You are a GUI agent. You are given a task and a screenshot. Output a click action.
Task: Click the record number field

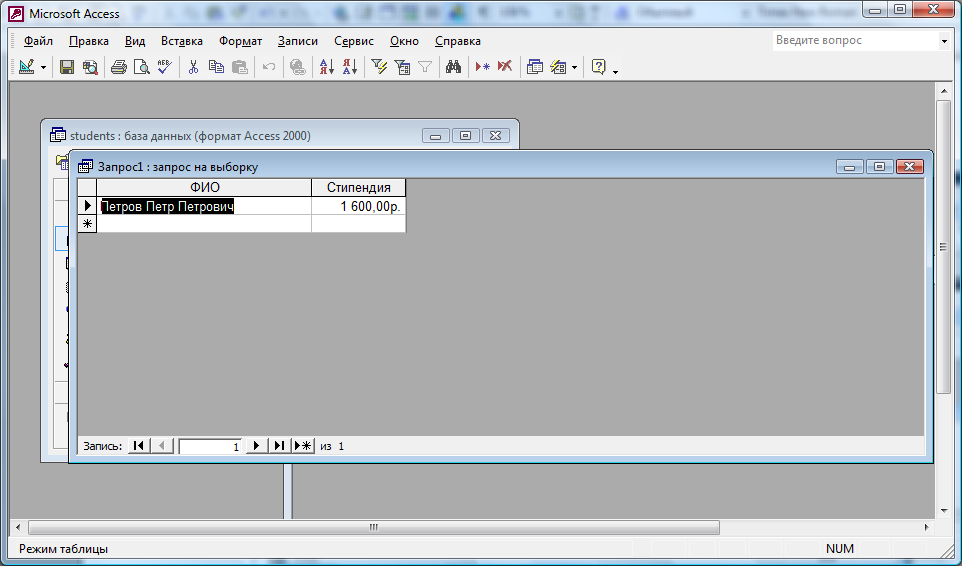click(210, 446)
